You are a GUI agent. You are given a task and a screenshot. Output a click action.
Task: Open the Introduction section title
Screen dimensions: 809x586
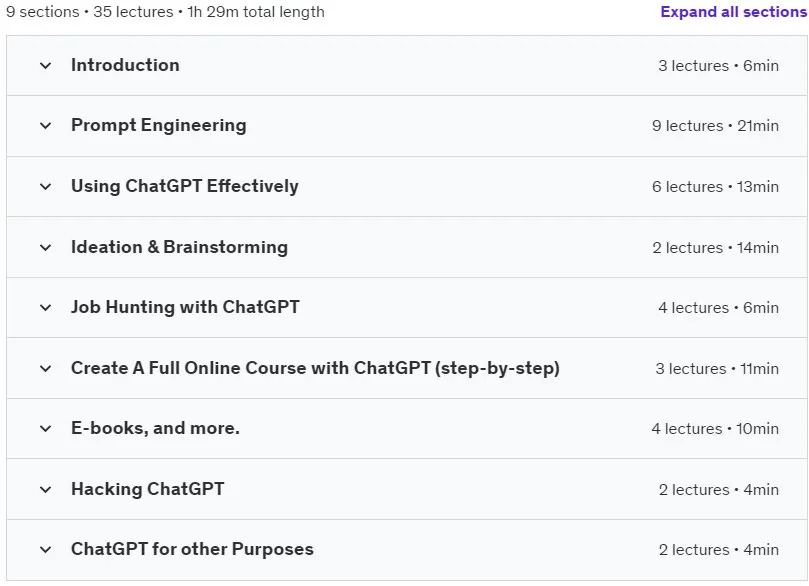click(x=125, y=65)
